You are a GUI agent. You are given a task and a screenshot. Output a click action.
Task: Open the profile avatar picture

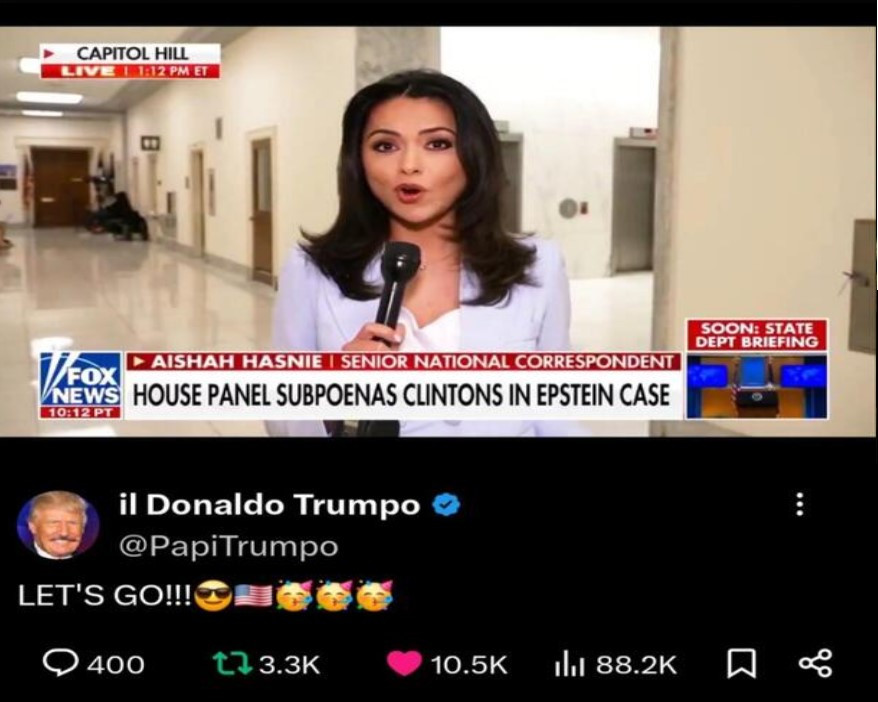(x=58, y=525)
